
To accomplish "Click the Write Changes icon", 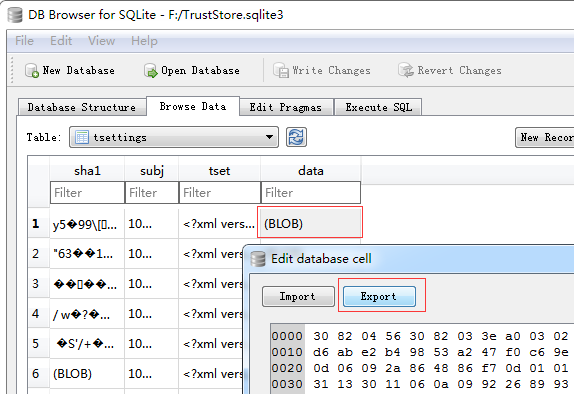I will [x=281, y=70].
